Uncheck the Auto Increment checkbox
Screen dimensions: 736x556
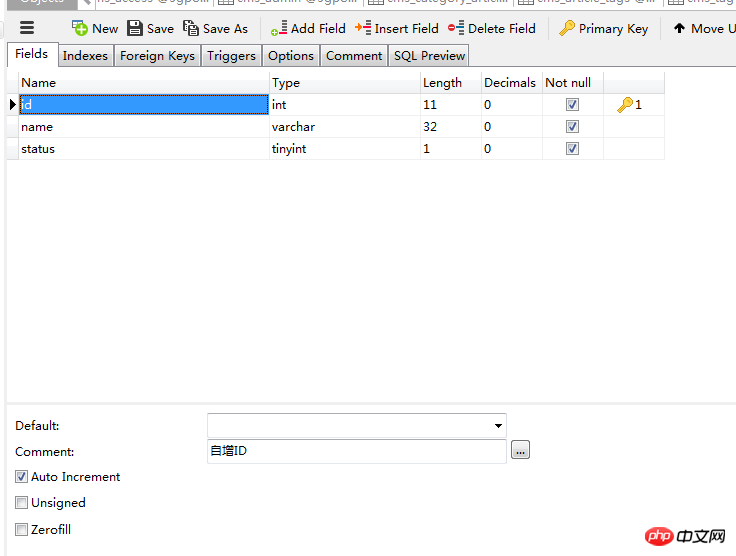pyautogui.click(x=21, y=477)
